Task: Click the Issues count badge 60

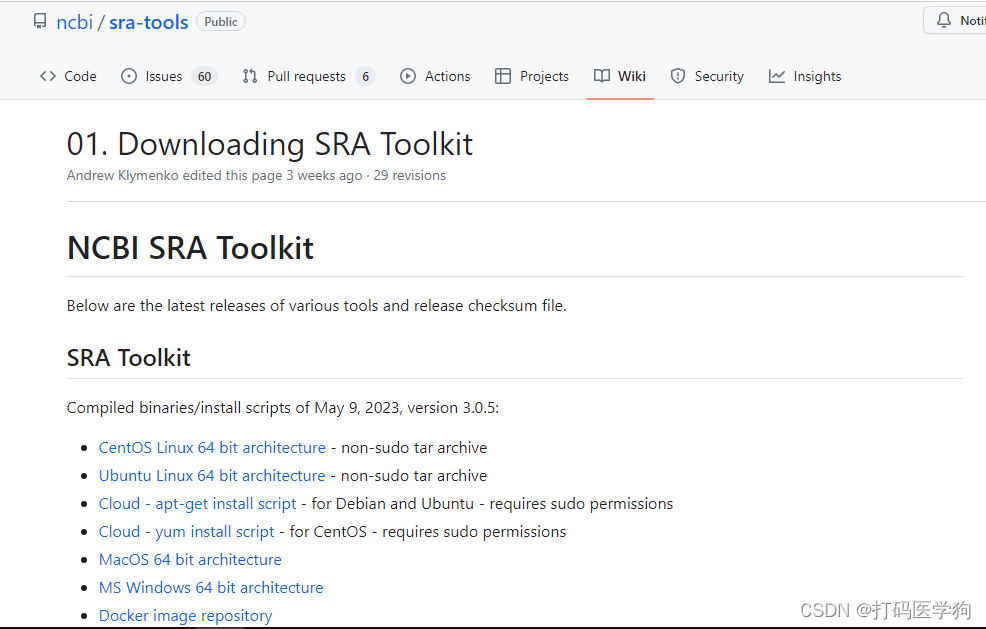Action: [x=204, y=76]
